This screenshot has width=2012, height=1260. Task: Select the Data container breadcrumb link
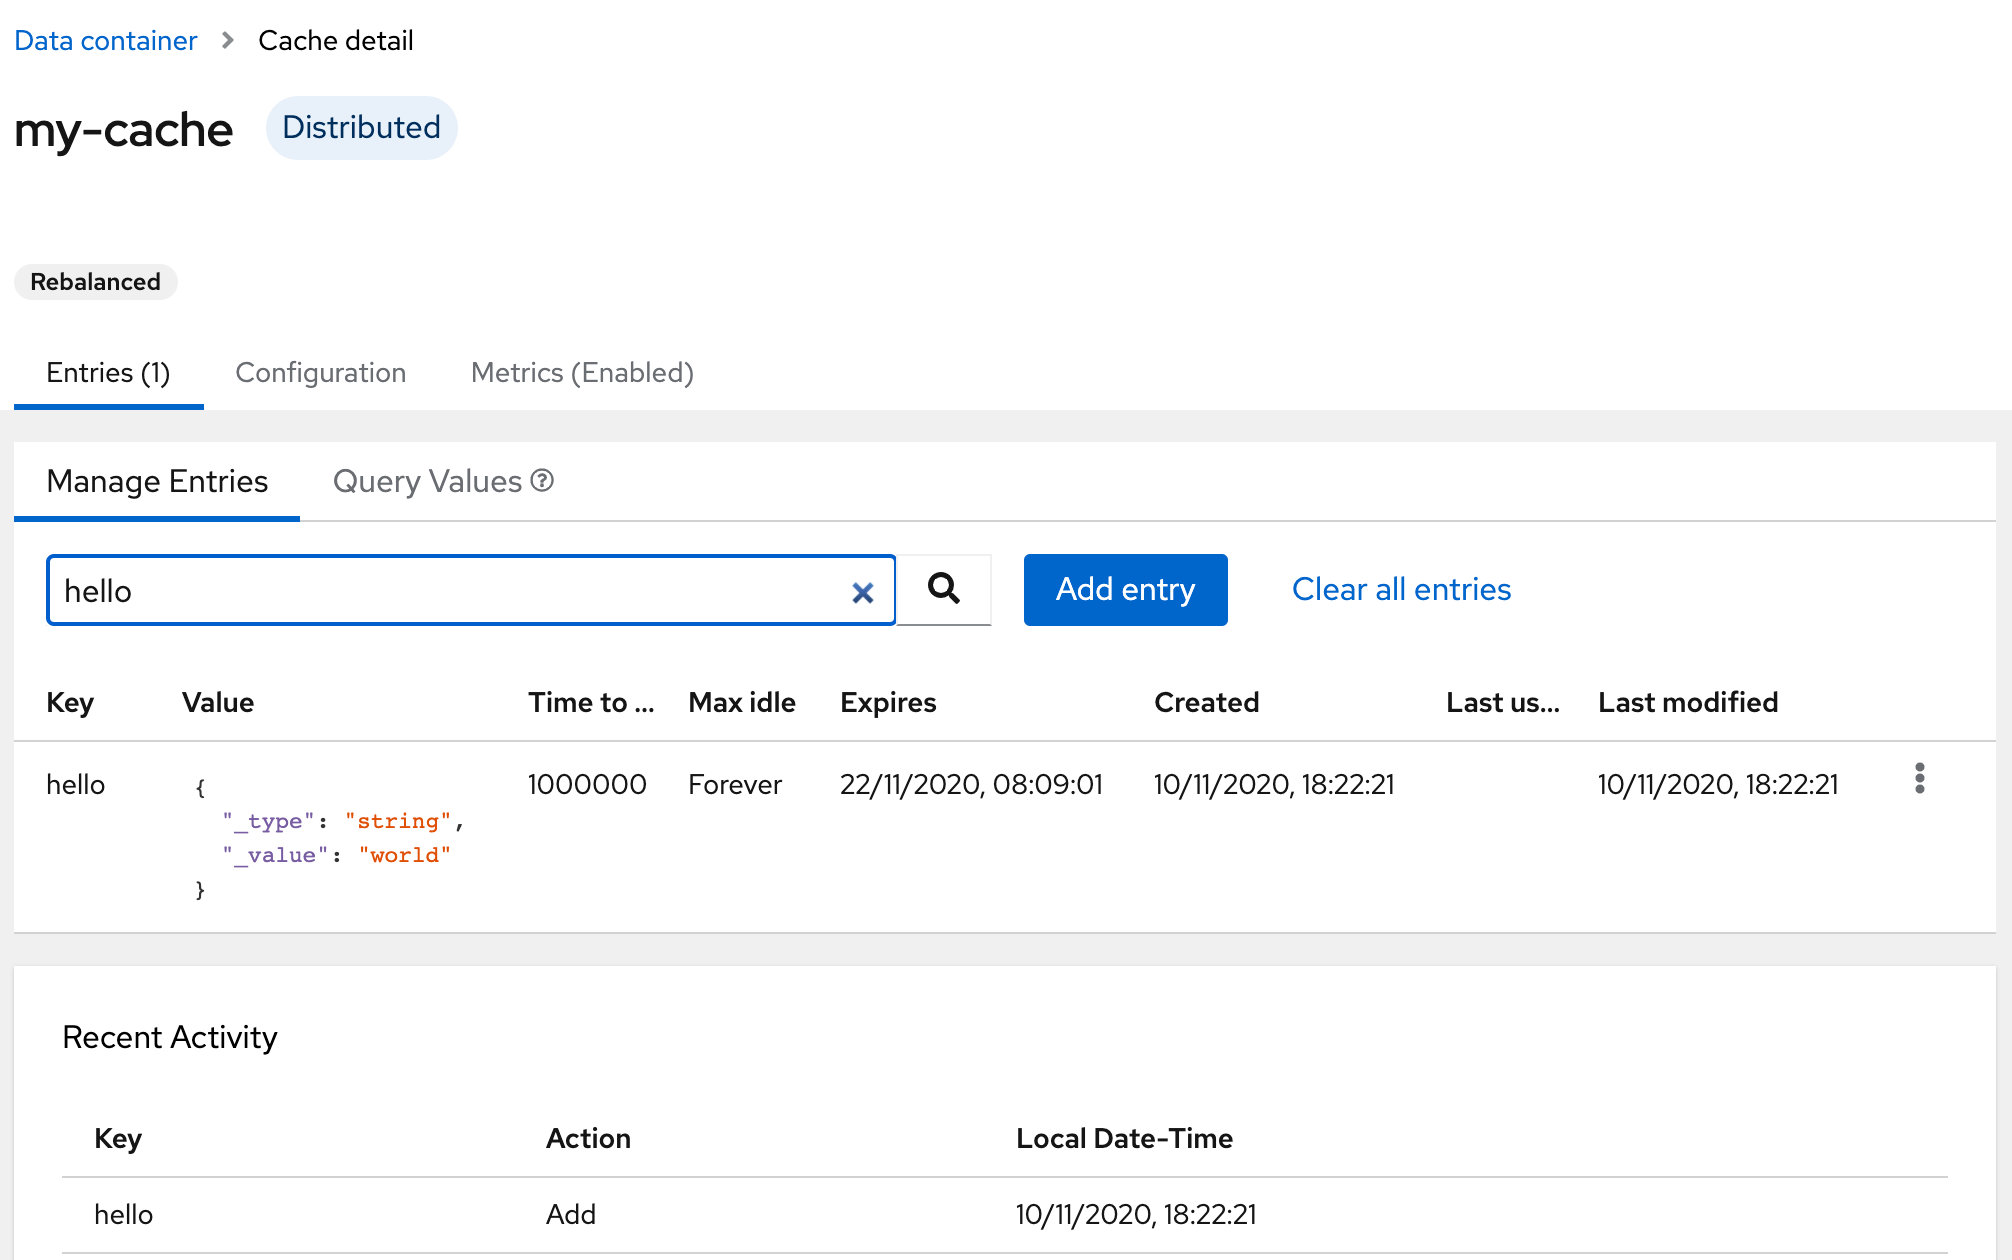click(x=105, y=40)
